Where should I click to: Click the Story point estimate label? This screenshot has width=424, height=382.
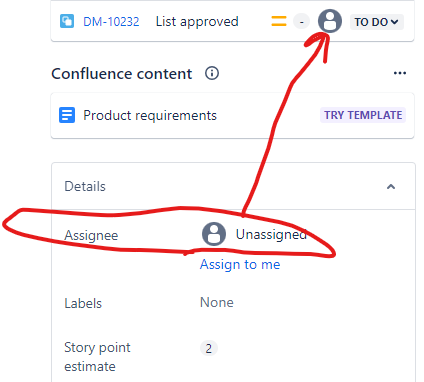(97, 357)
